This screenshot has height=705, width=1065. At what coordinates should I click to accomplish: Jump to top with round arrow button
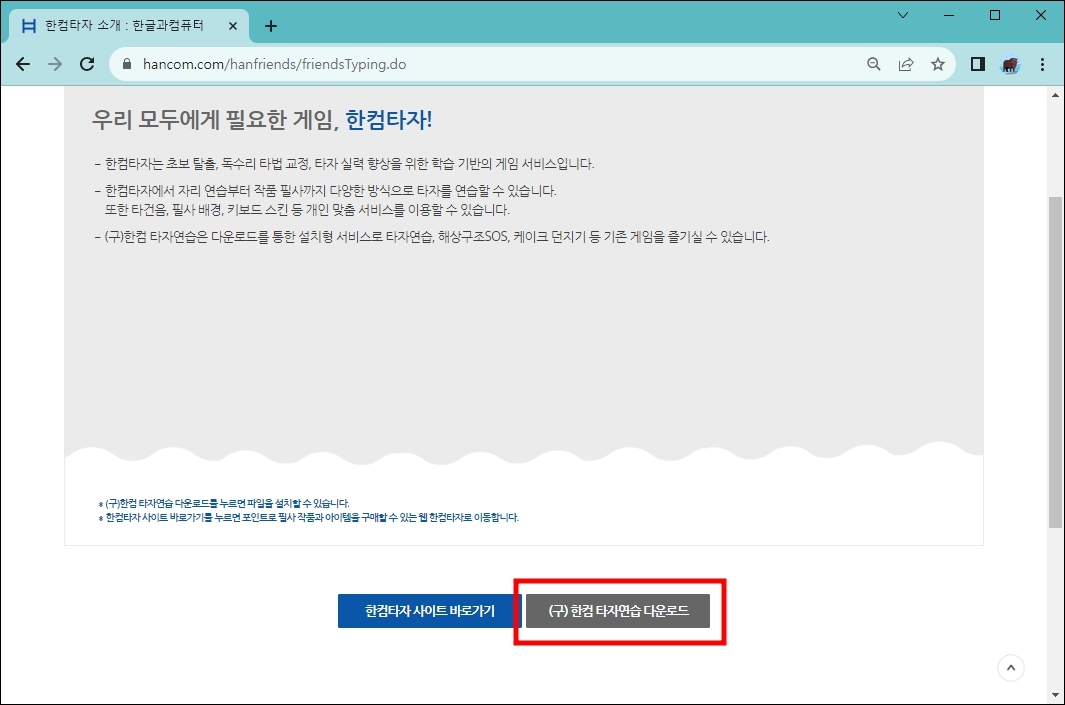coord(1011,668)
